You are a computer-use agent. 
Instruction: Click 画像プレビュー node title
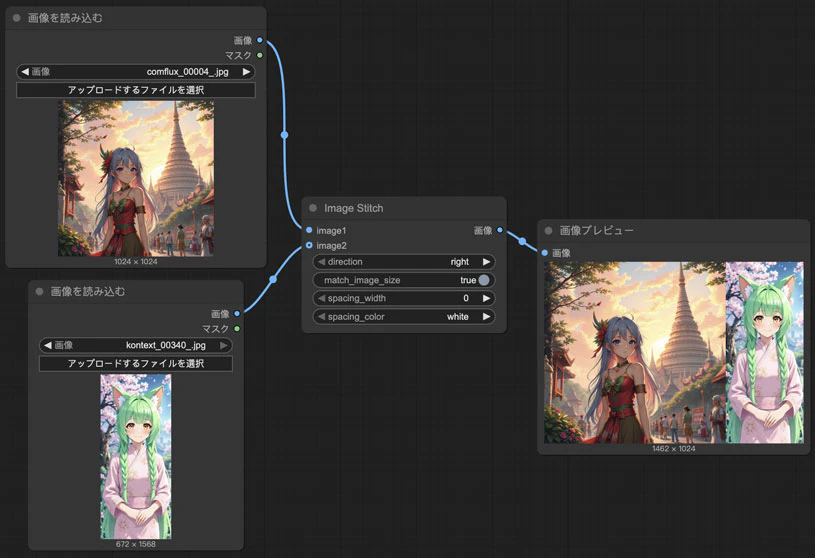tap(596, 230)
